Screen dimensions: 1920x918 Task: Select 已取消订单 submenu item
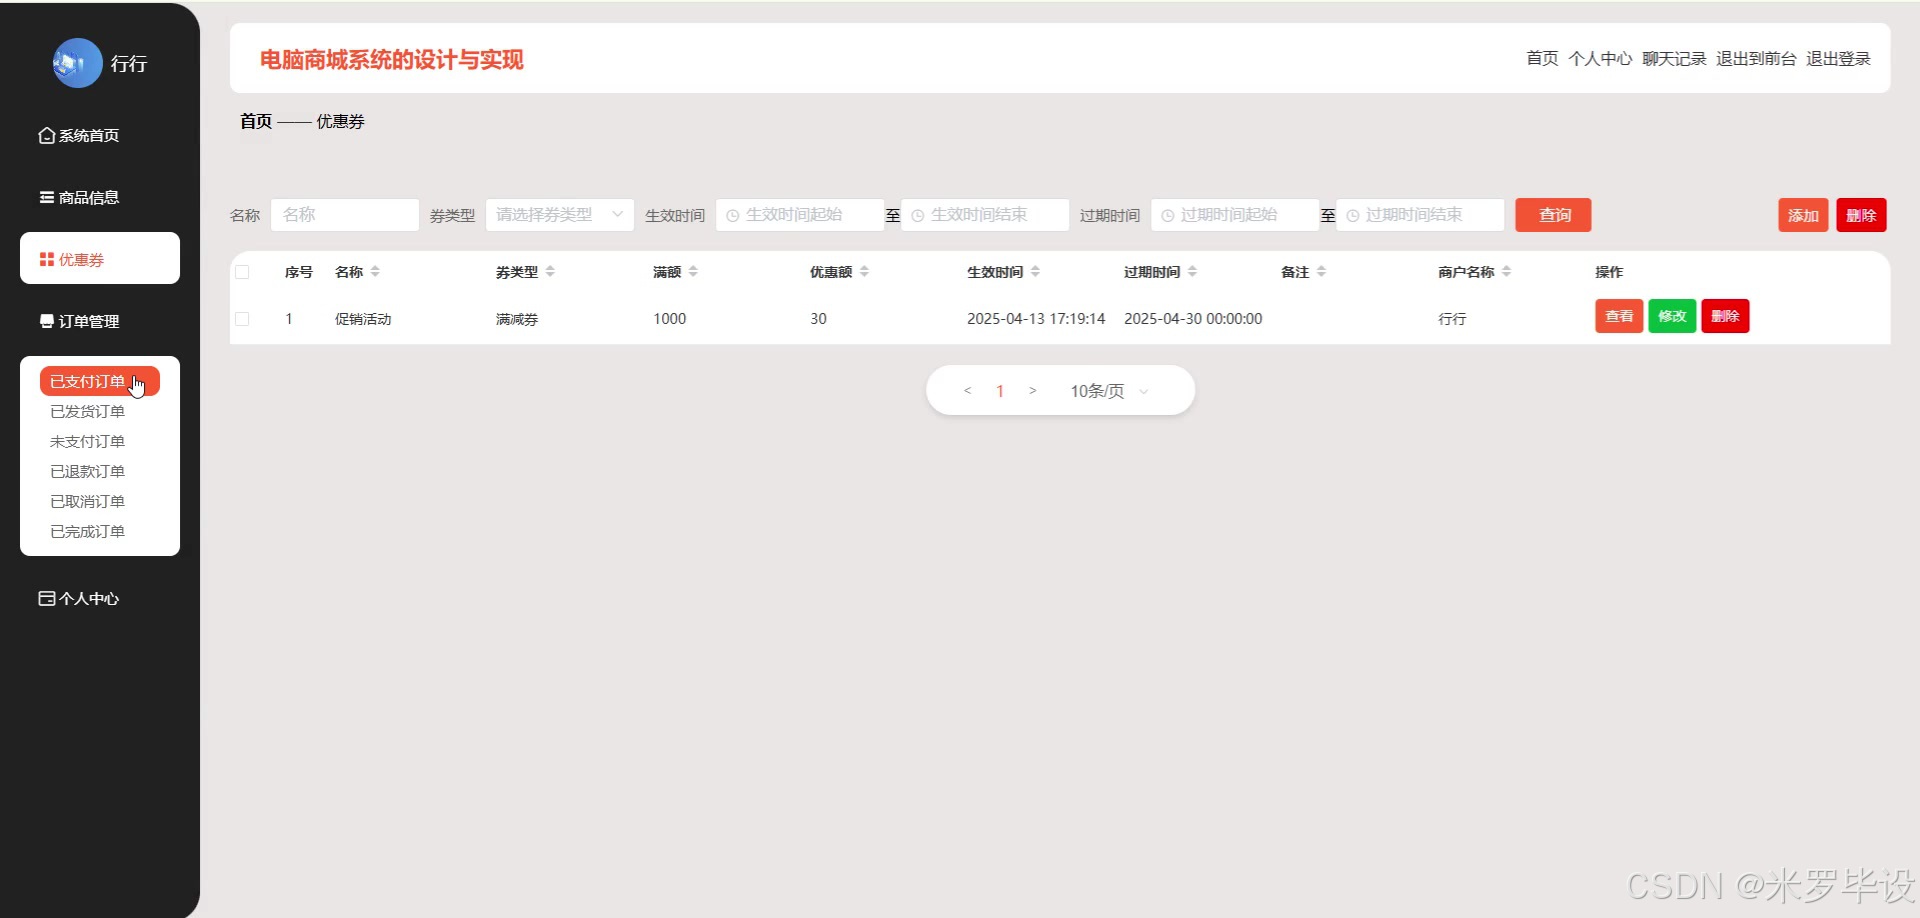(88, 501)
